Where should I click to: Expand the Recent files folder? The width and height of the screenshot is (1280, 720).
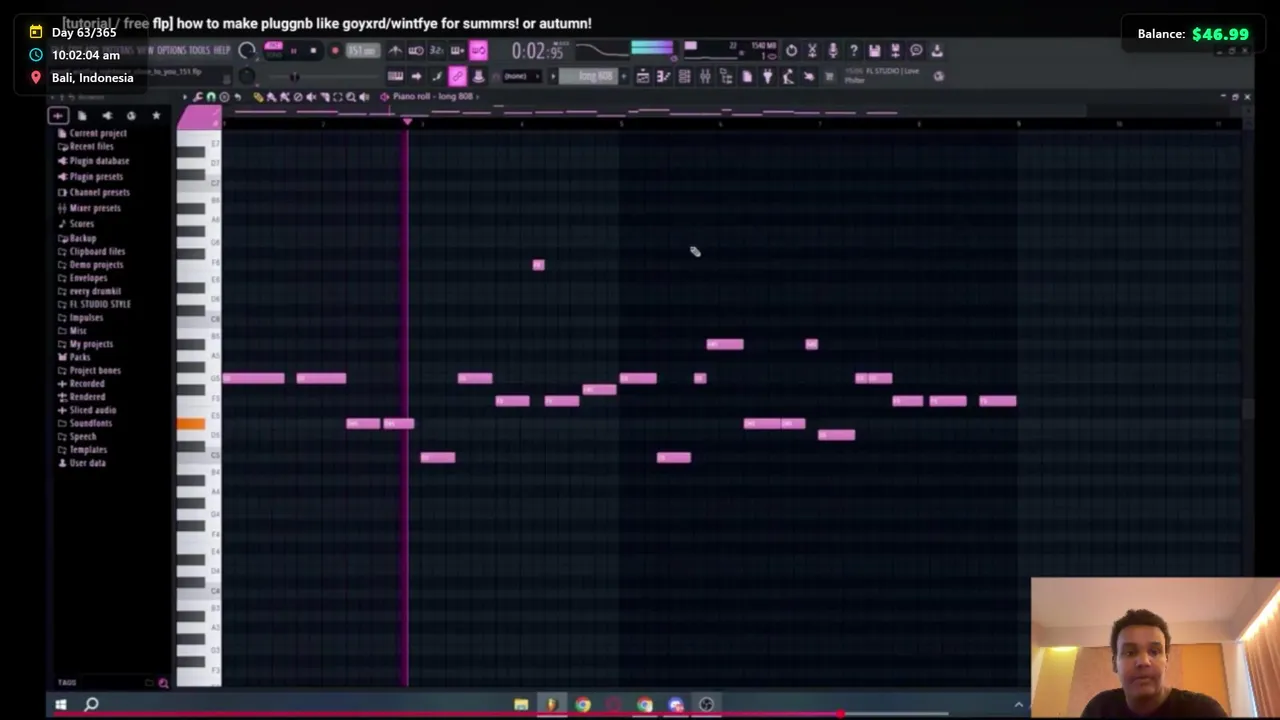click(86, 146)
